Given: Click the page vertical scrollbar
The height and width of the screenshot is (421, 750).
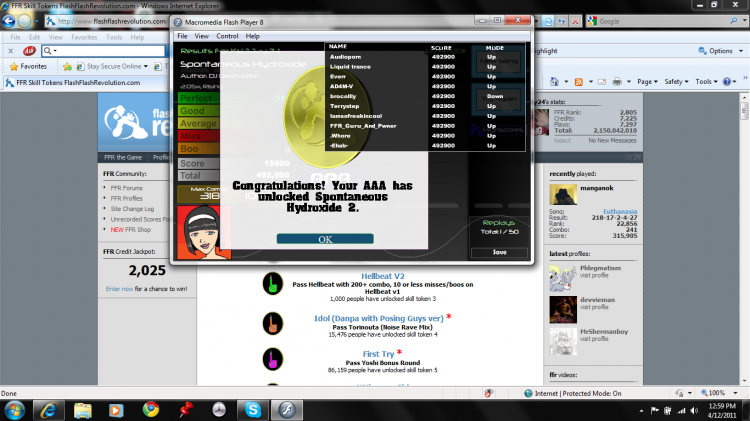Looking at the screenshot, I should pyautogui.click(x=744, y=239).
